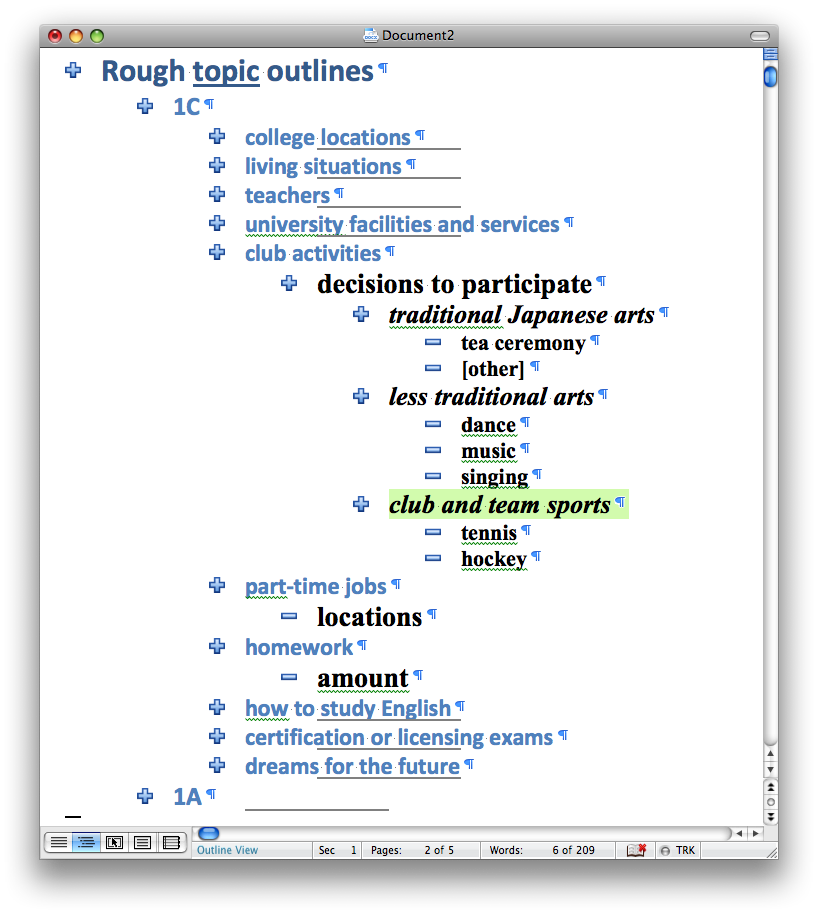Collapse 'club activities' via its plus icon
Screen dimensions: 818x914
[217, 253]
